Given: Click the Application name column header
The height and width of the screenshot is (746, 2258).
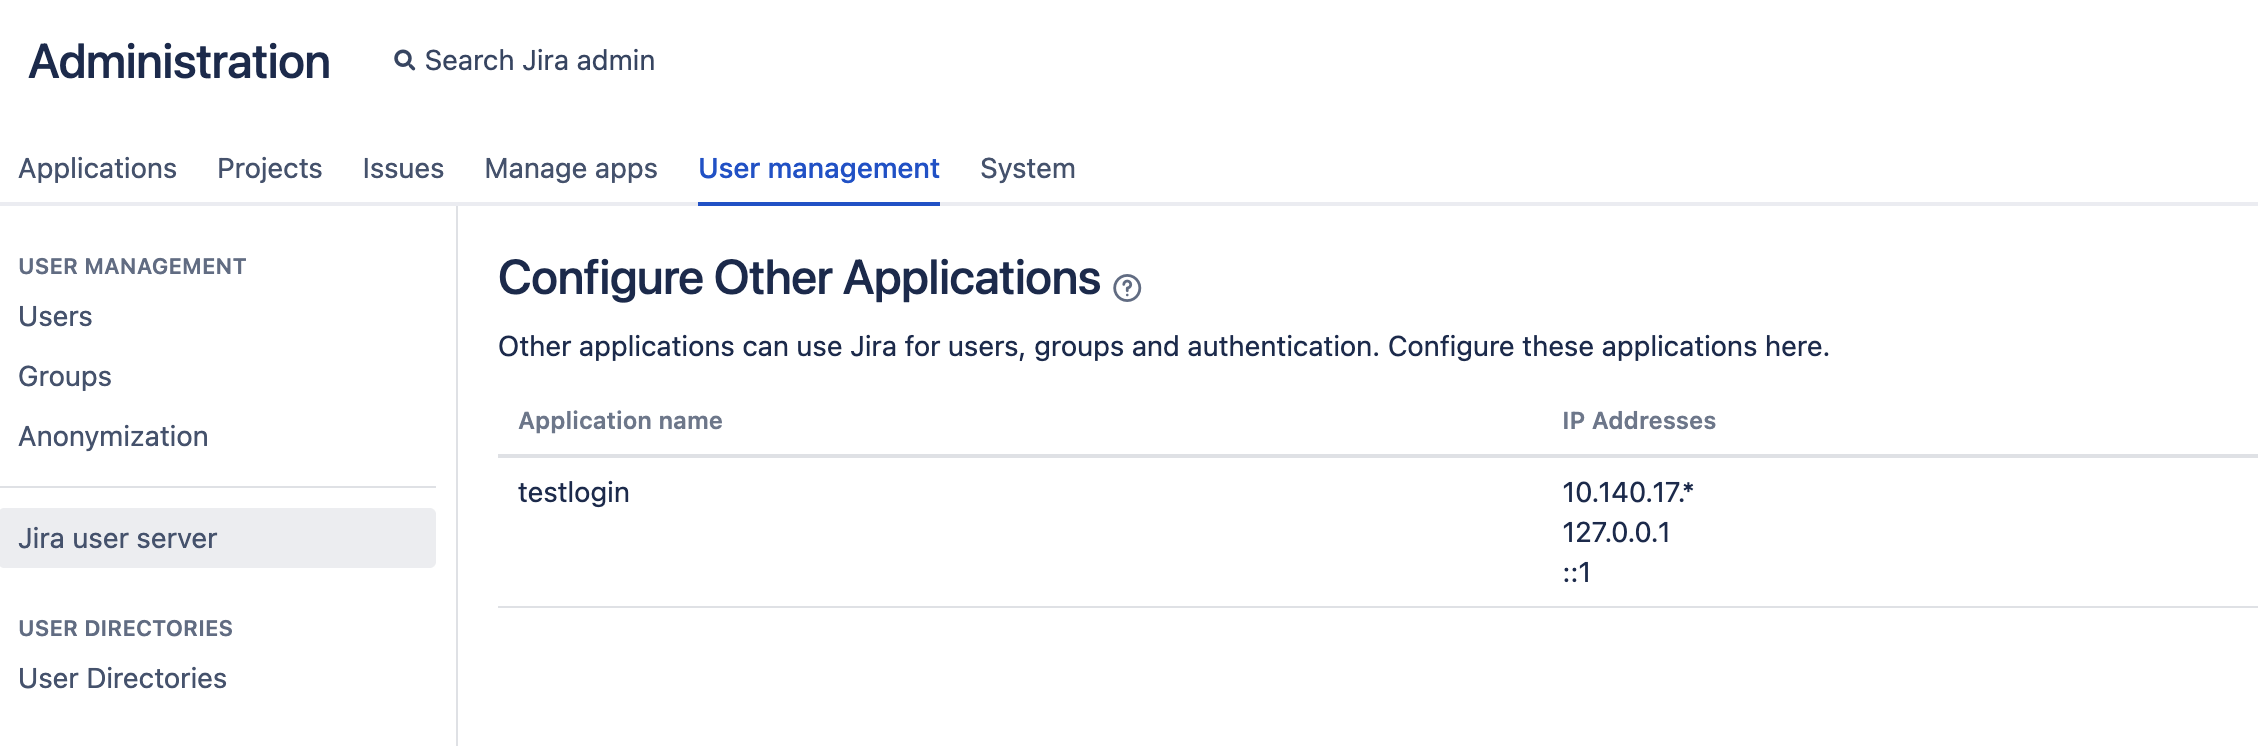Looking at the screenshot, I should pyautogui.click(x=620, y=421).
